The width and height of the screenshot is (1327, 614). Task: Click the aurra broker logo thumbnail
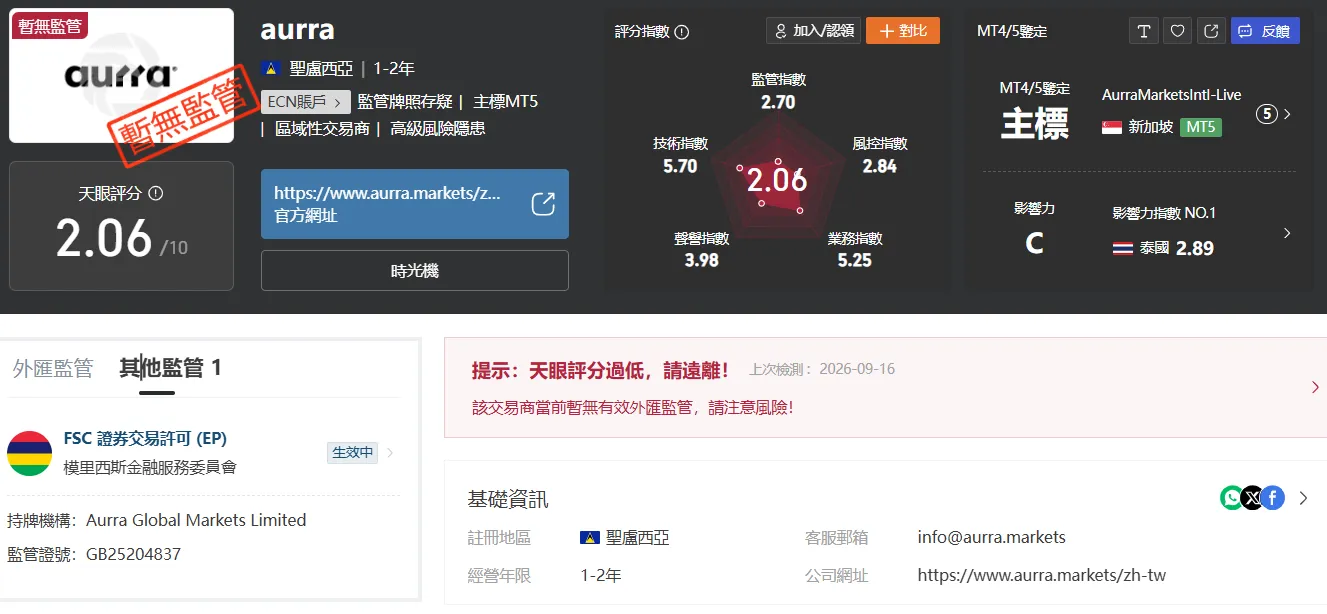coord(121,76)
